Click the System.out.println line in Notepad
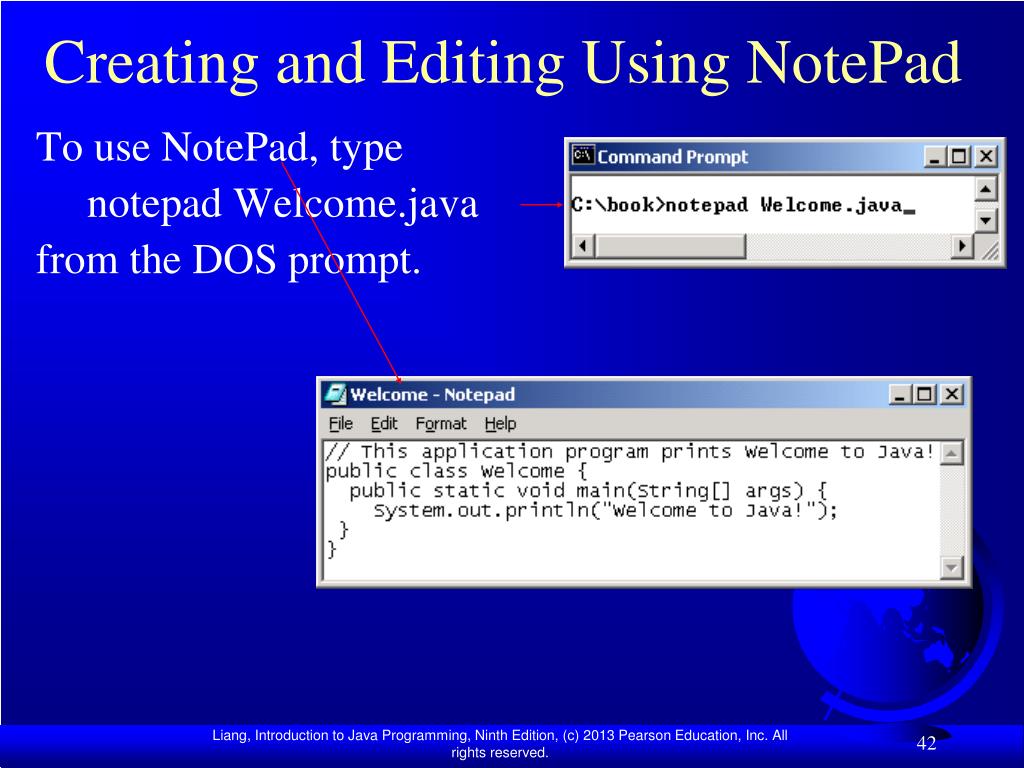 tap(605, 511)
